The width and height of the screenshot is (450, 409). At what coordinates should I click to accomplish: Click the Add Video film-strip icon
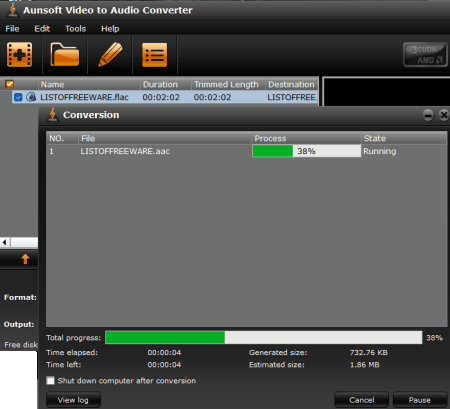tap(19, 55)
